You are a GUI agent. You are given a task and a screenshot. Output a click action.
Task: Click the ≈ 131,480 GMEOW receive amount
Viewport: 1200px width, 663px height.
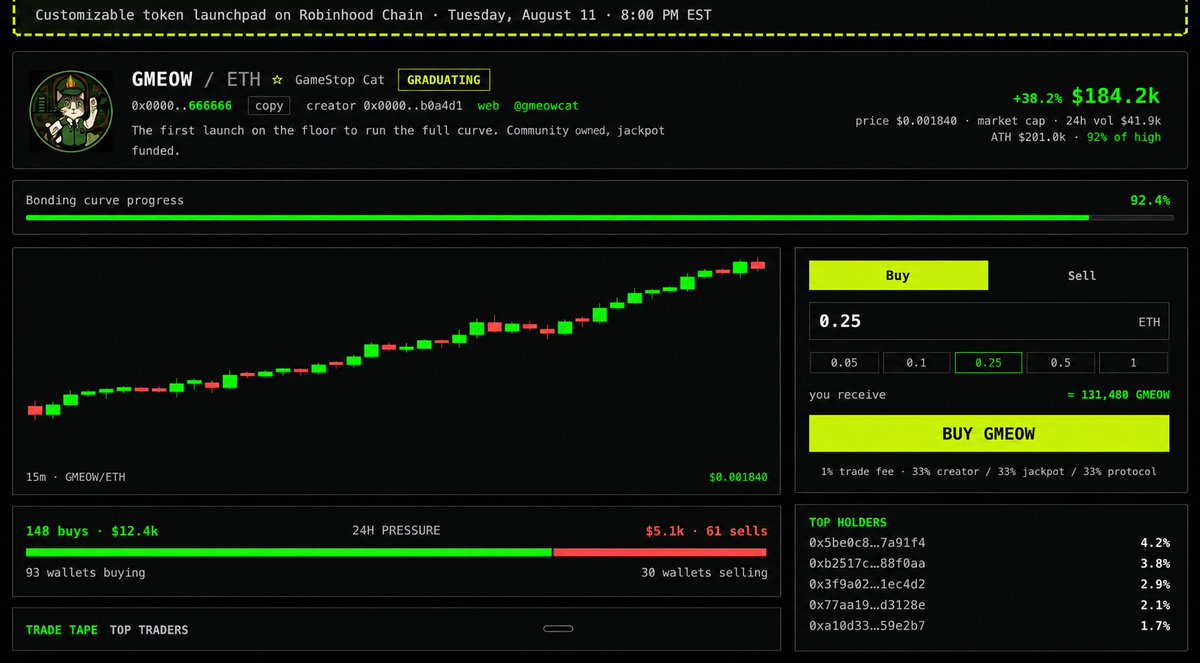click(x=1118, y=395)
